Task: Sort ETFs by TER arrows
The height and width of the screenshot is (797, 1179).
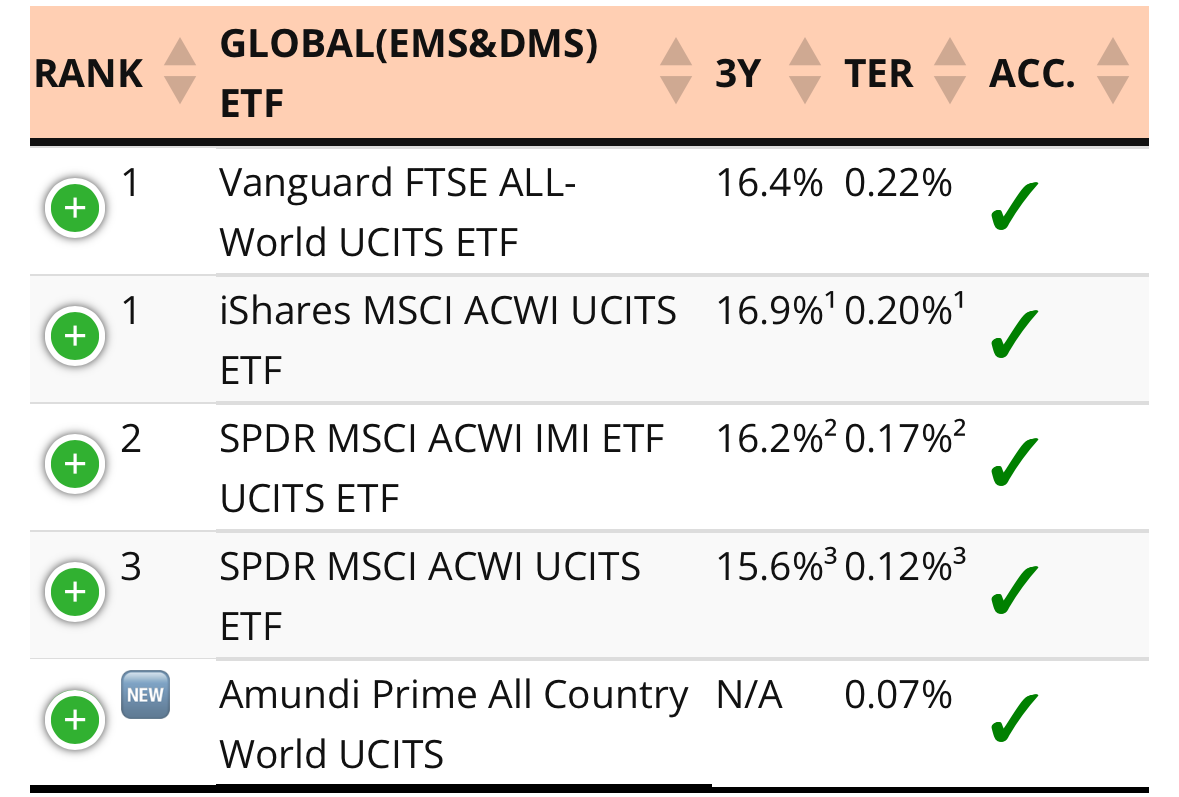Action: (x=949, y=72)
